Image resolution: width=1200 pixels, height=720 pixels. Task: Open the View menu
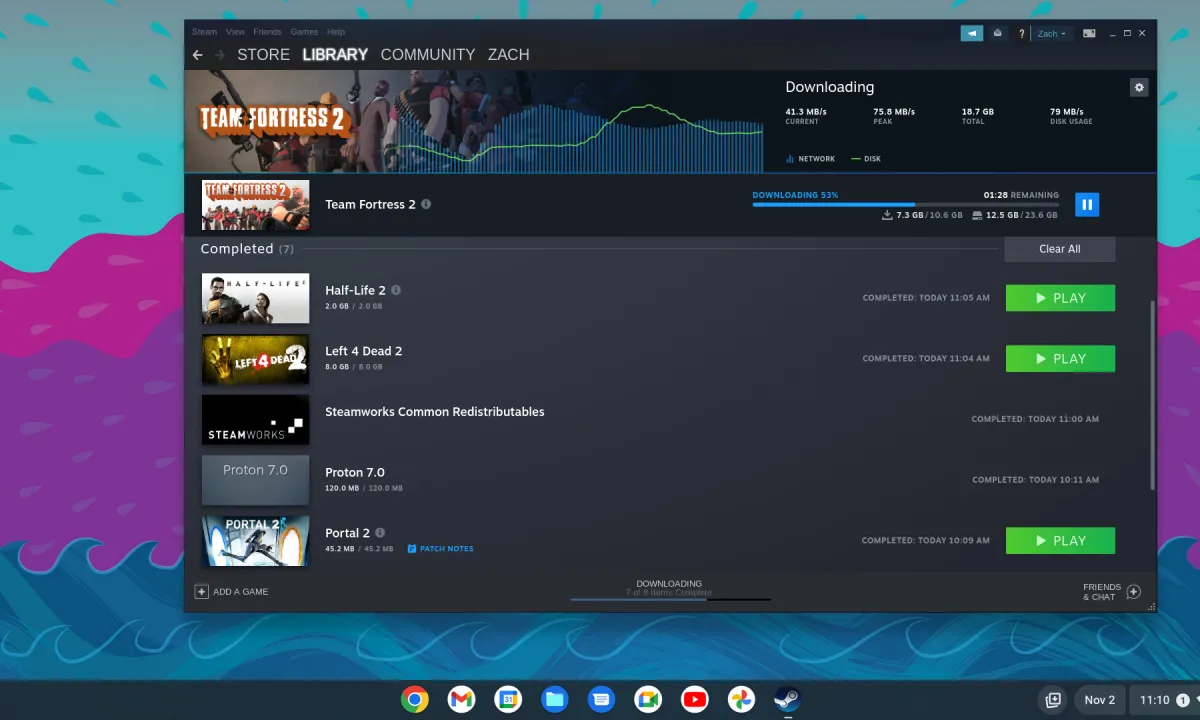click(x=235, y=32)
